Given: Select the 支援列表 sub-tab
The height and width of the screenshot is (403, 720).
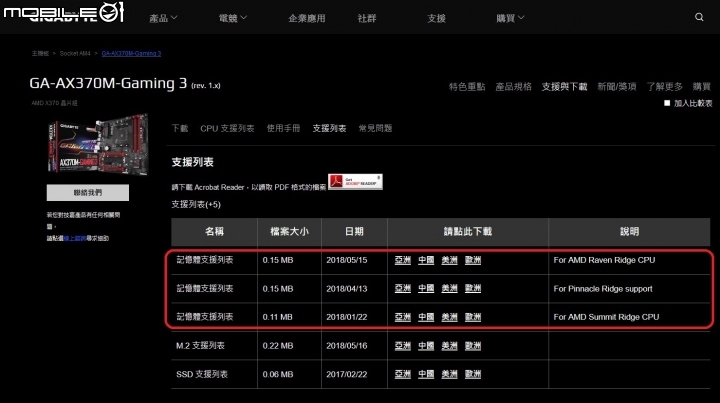Looking at the screenshot, I should click(x=329, y=128).
